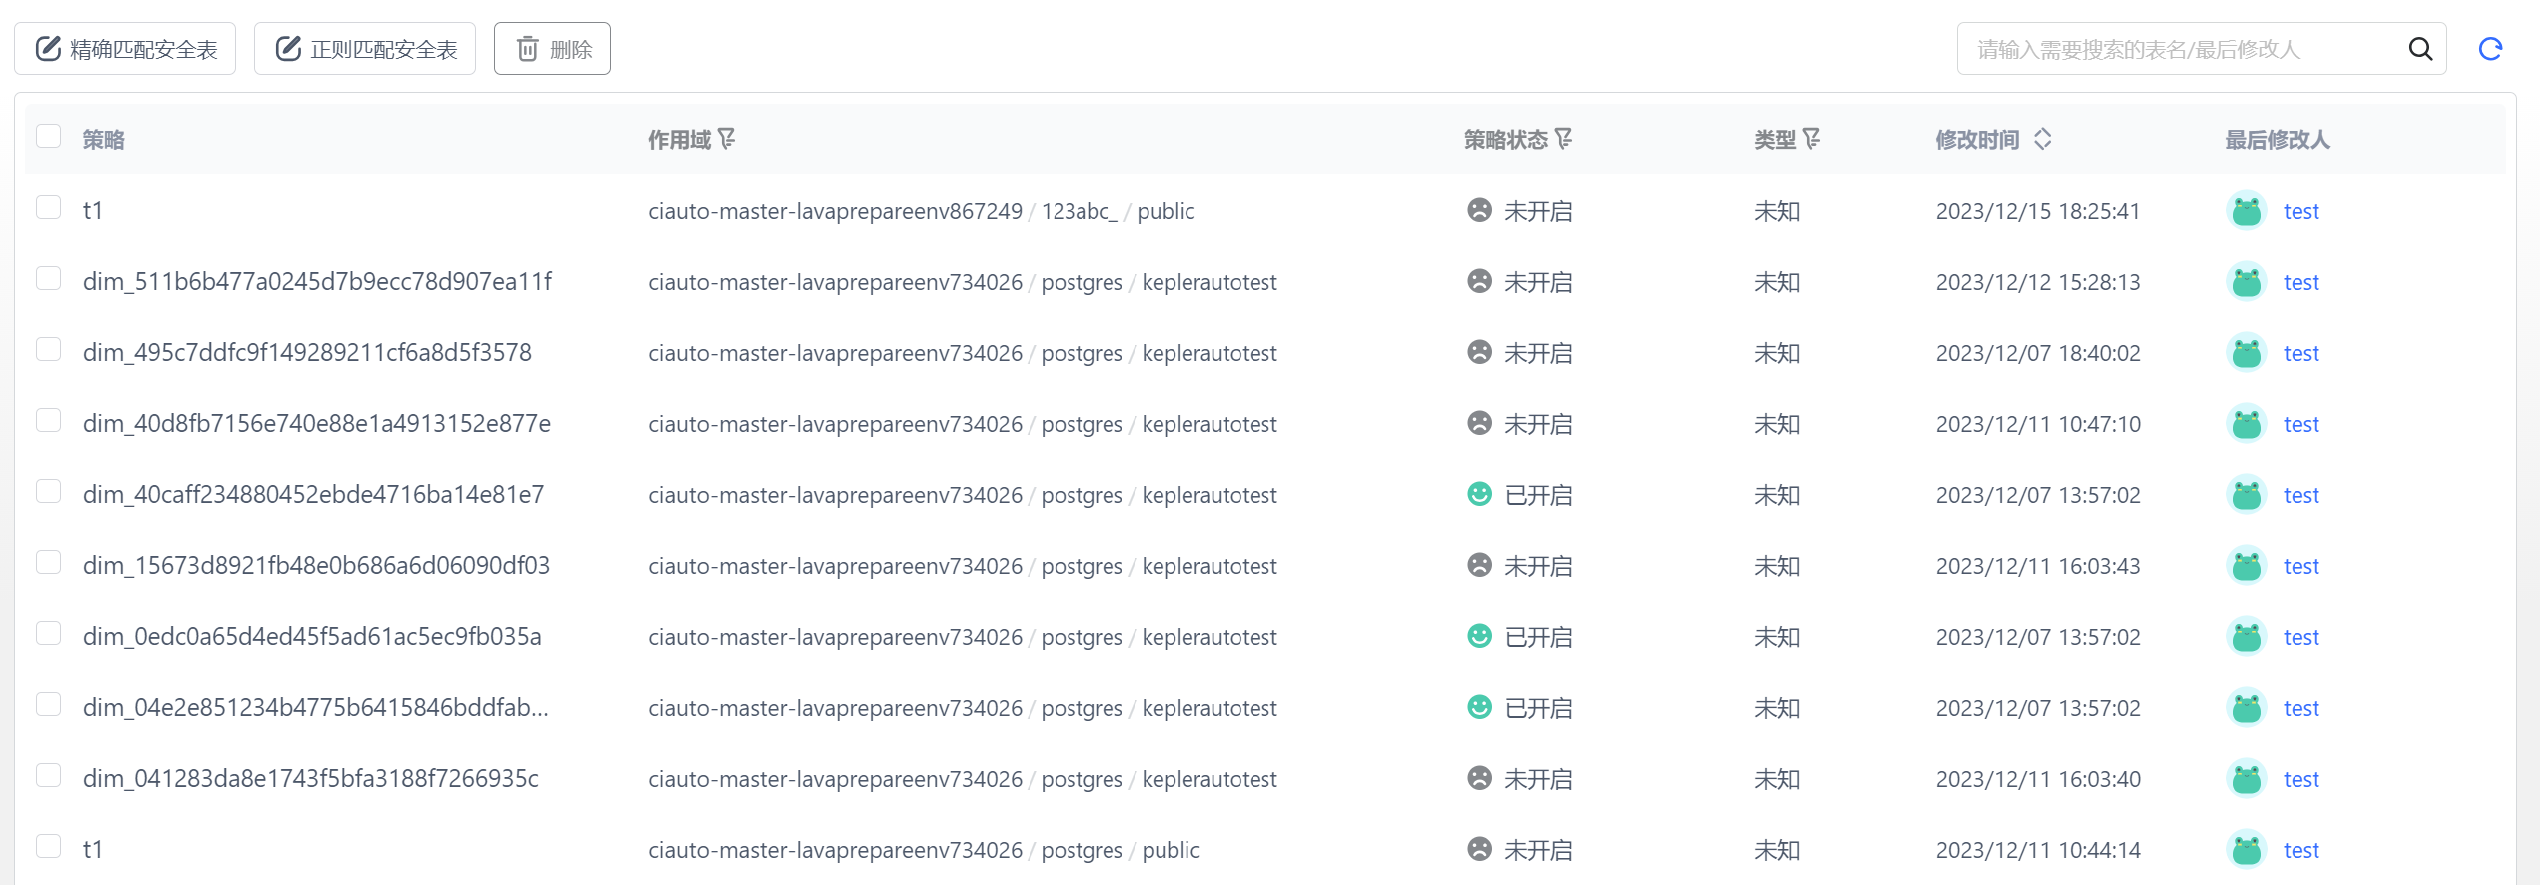Viewport: 2540px width, 885px height.
Task: Open the 策略状态 column filter
Action: pyautogui.click(x=1564, y=139)
